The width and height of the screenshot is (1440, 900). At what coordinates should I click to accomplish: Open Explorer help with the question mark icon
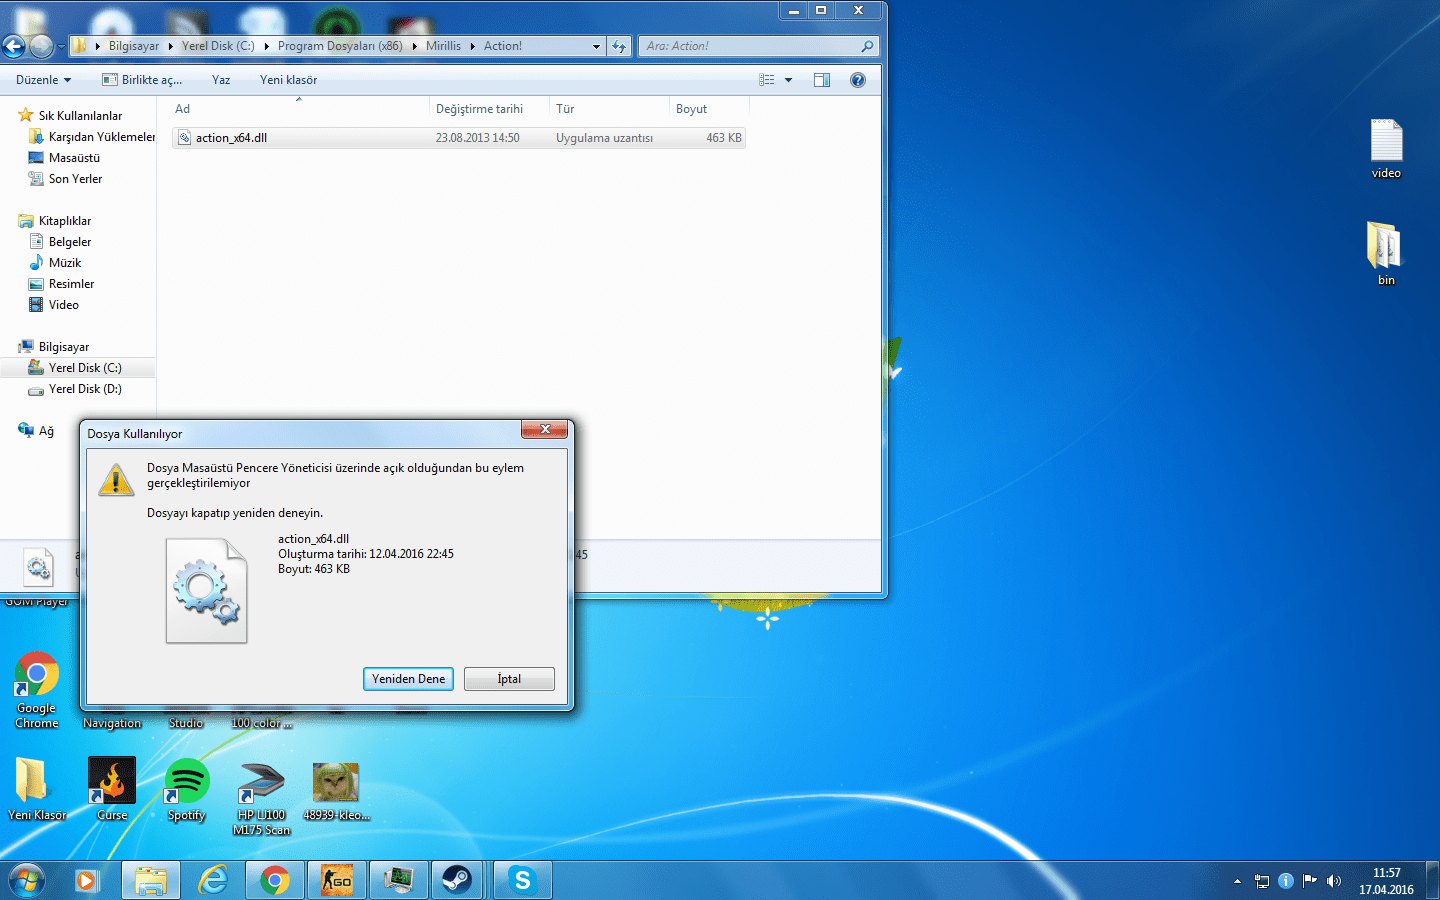[x=858, y=80]
